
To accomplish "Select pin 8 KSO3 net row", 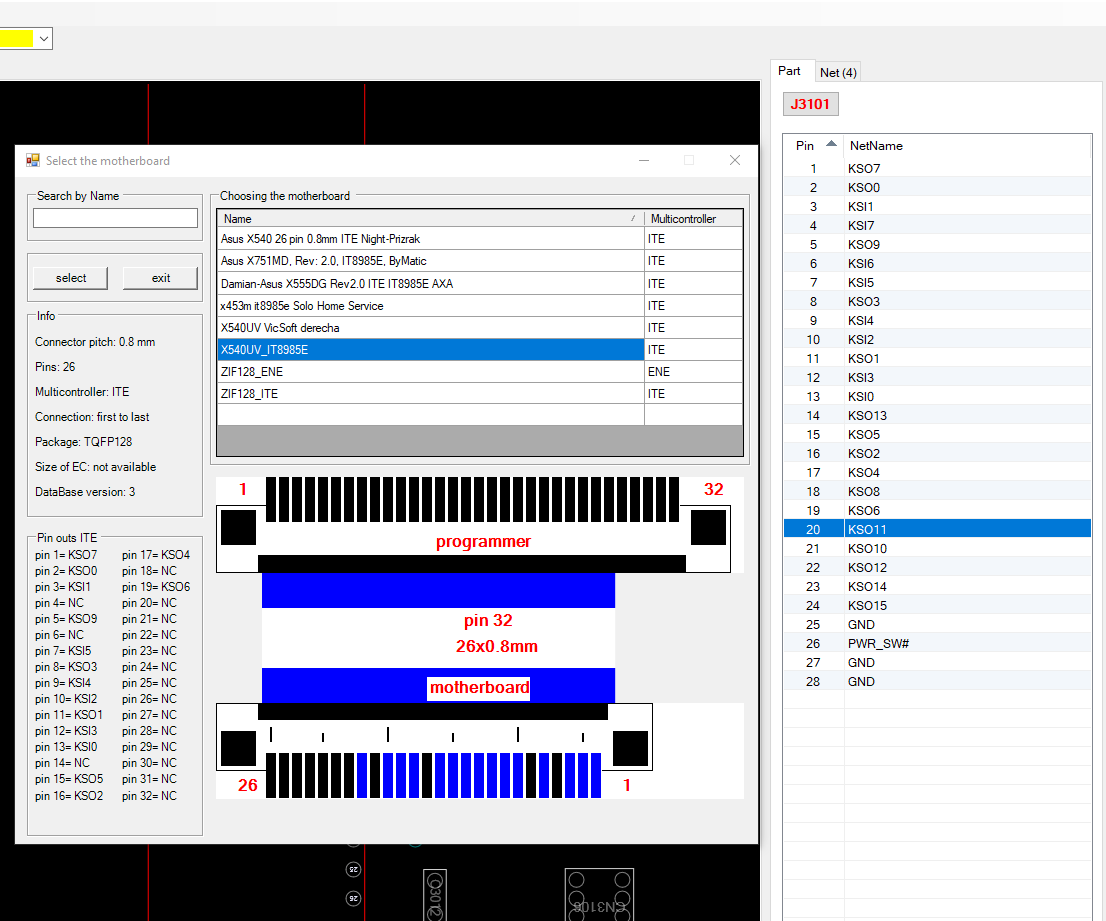I will (x=937, y=302).
